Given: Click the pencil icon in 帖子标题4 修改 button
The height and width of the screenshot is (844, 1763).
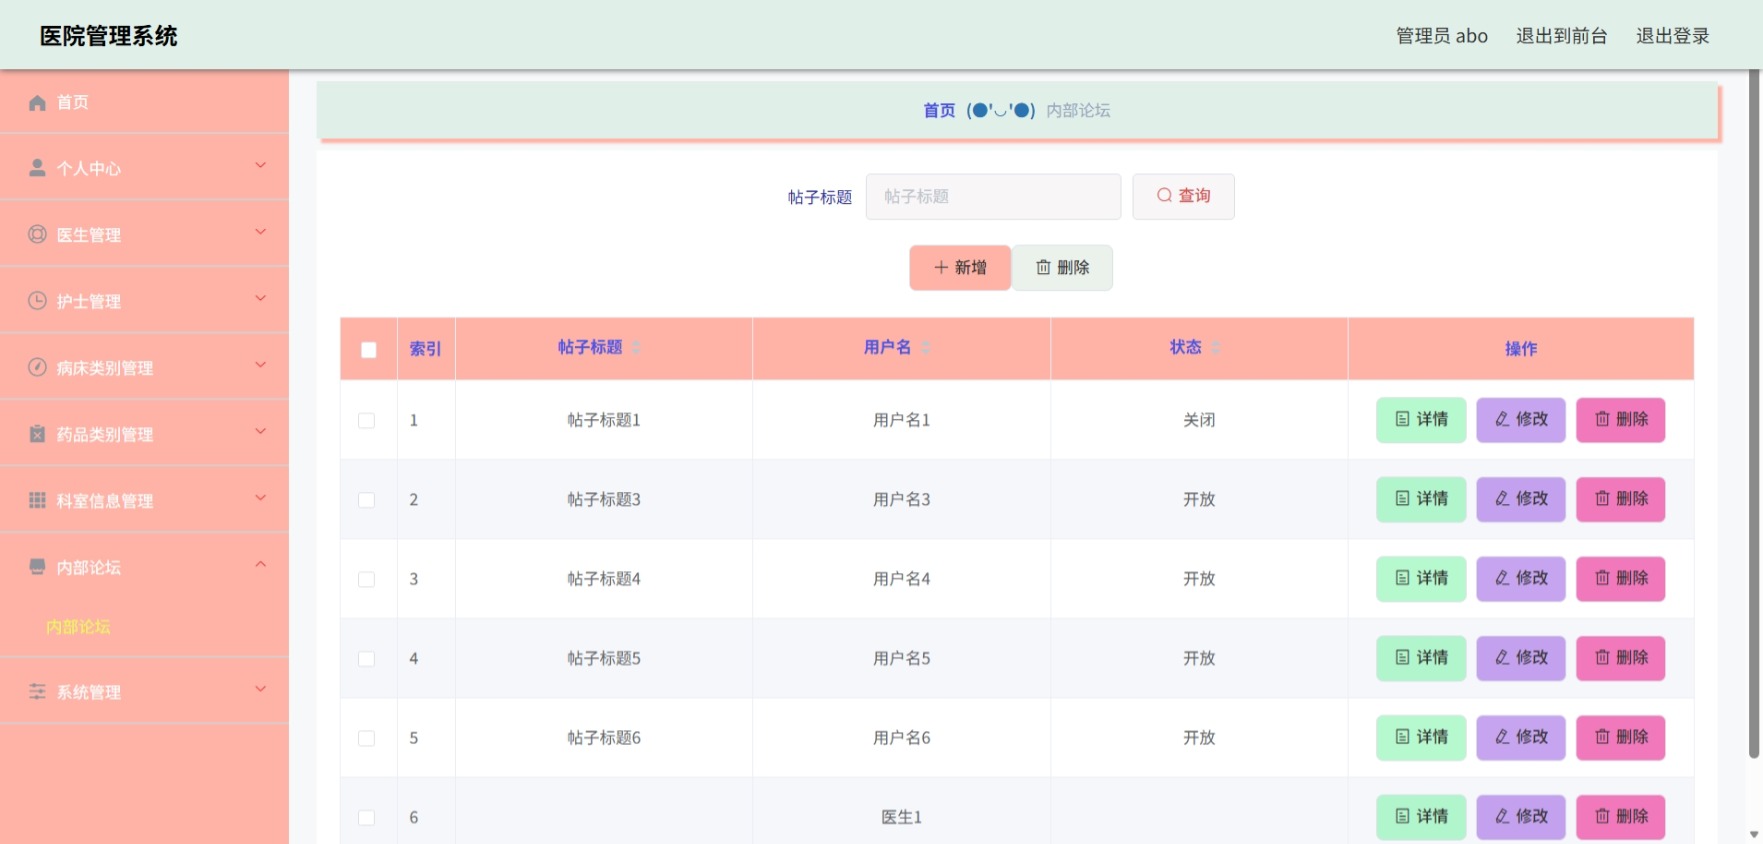Looking at the screenshot, I should tap(1502, 578).
